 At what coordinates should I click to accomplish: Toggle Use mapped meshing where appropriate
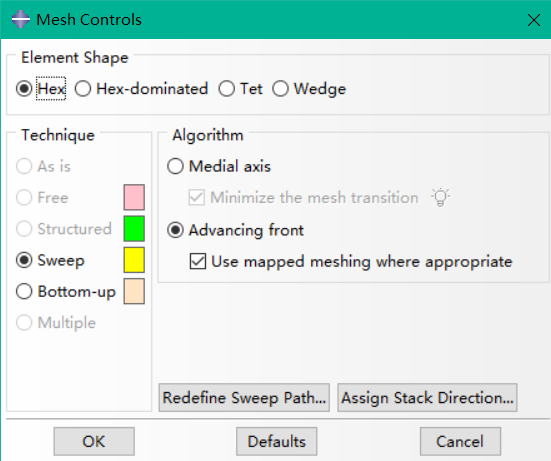pyautogui.click(x=198, y=261)
